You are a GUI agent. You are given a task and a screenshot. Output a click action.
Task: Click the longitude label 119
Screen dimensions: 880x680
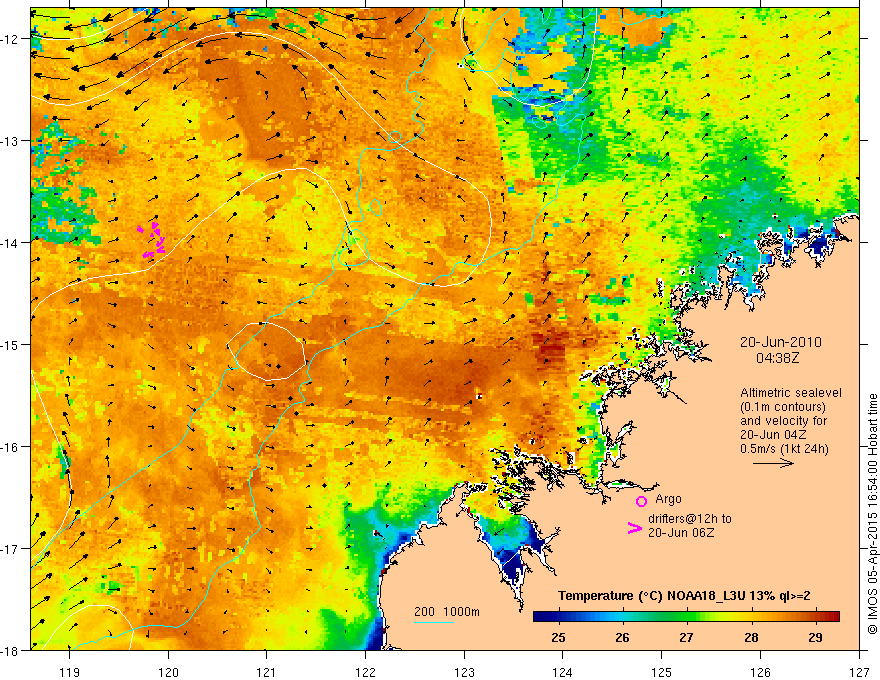point(70,672)
